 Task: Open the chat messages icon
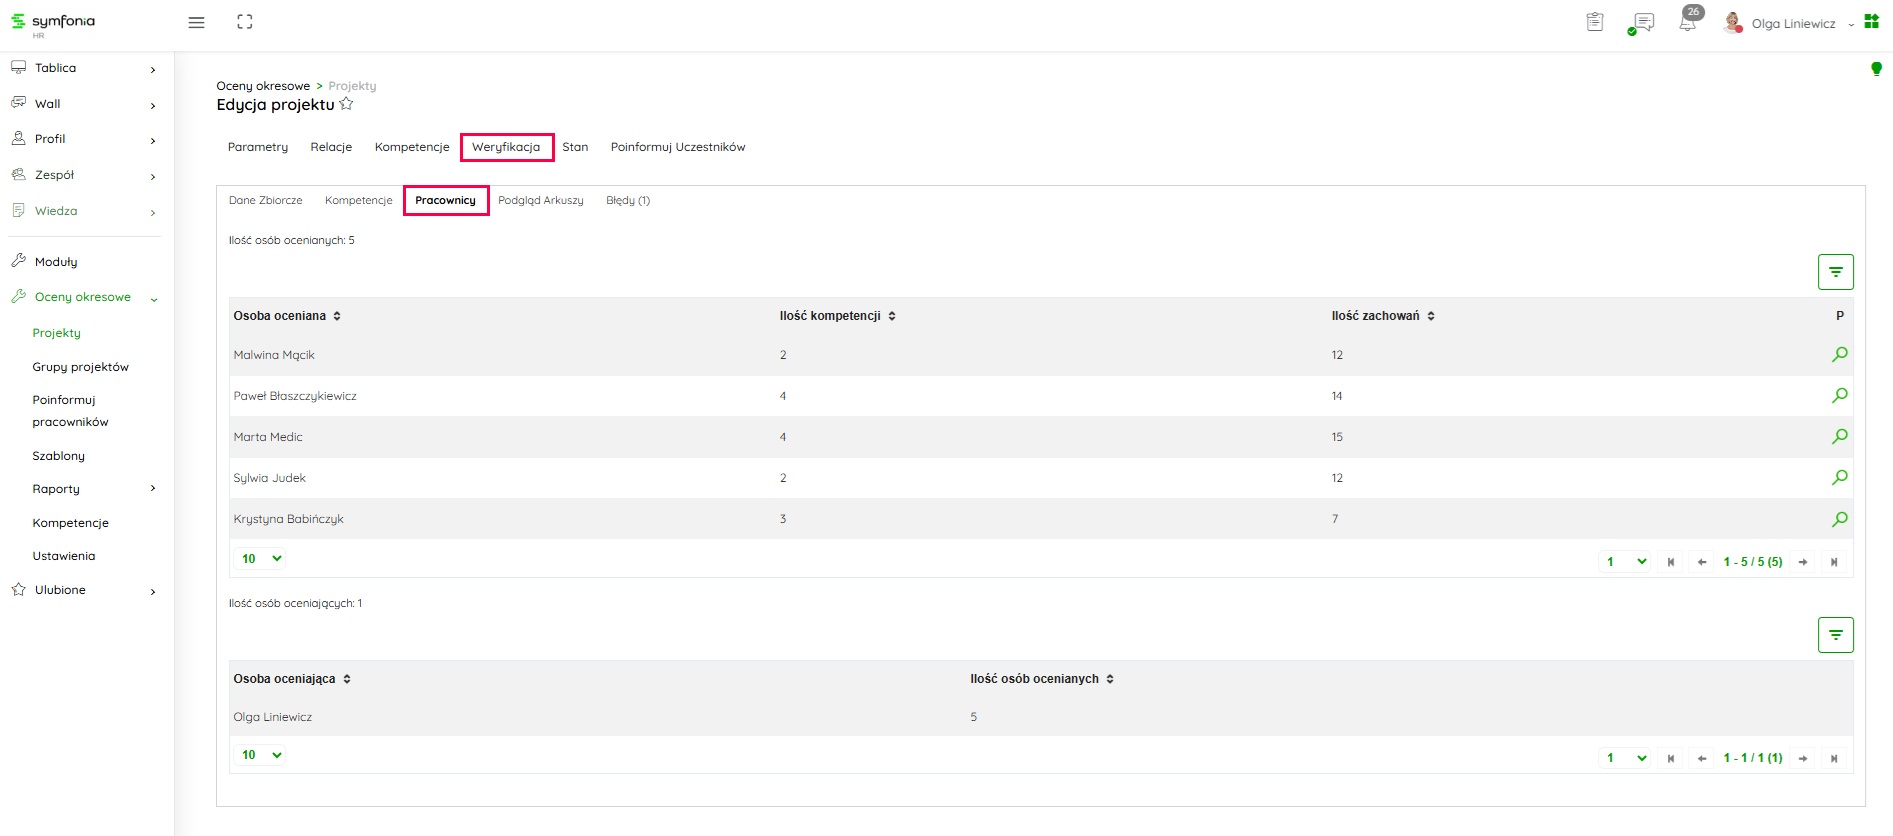[x=1641, y=22]
